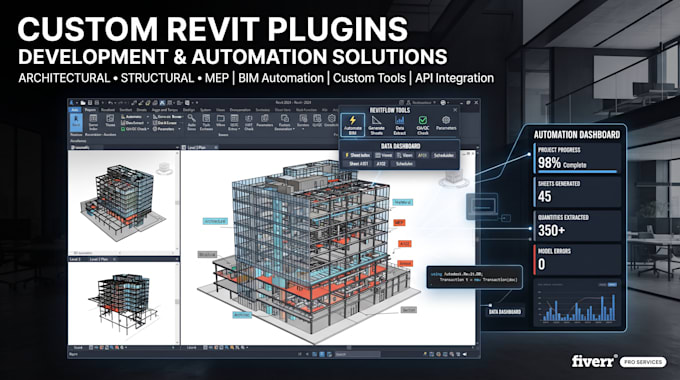680x380 pixels.
Task: Switch to the Project ribbon tab
Action: (90, 110)
